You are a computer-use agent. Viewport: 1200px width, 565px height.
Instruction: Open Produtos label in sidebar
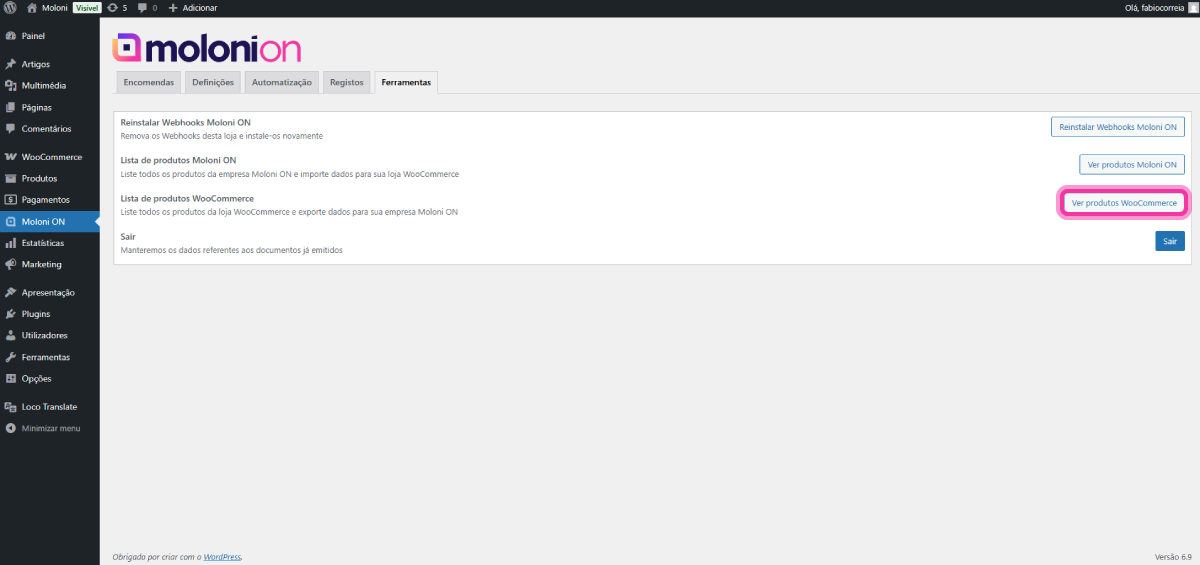pos(40,178)
